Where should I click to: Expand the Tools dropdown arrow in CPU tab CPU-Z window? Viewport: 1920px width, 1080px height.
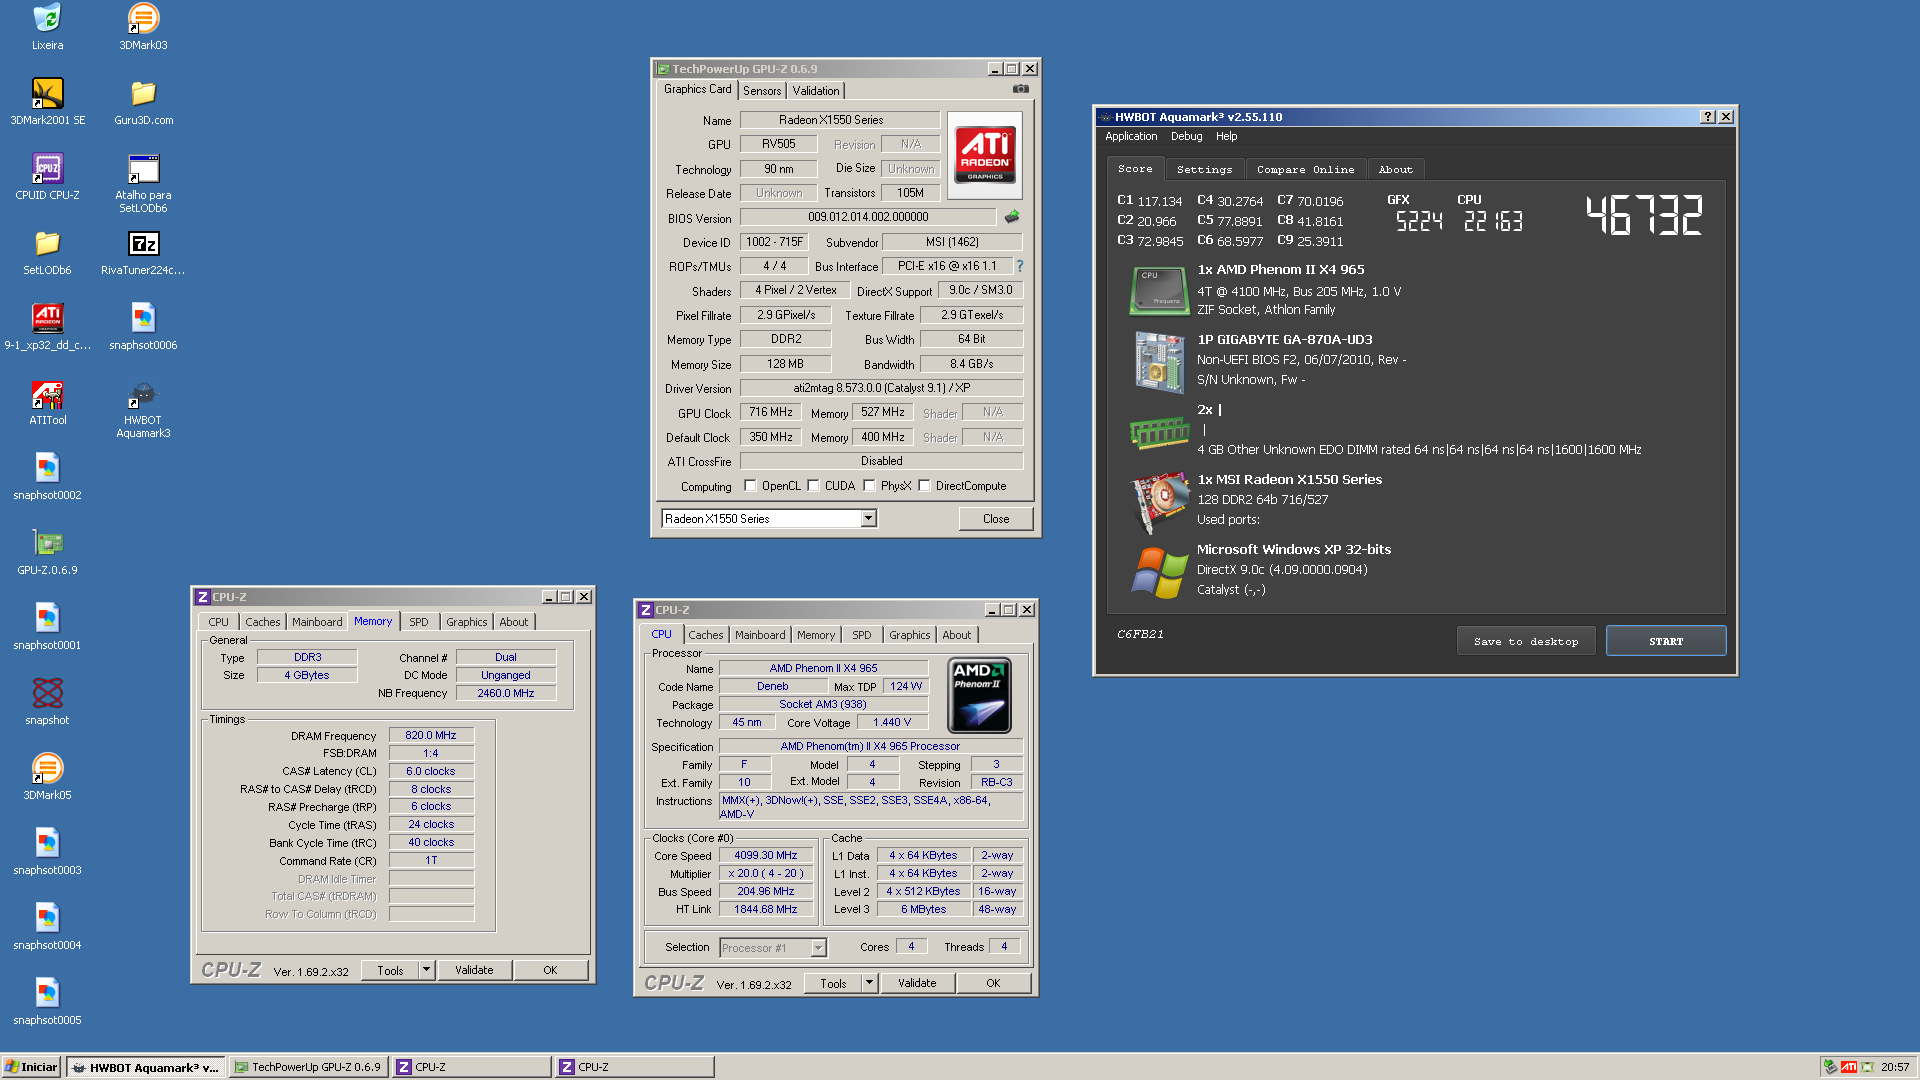869,983
